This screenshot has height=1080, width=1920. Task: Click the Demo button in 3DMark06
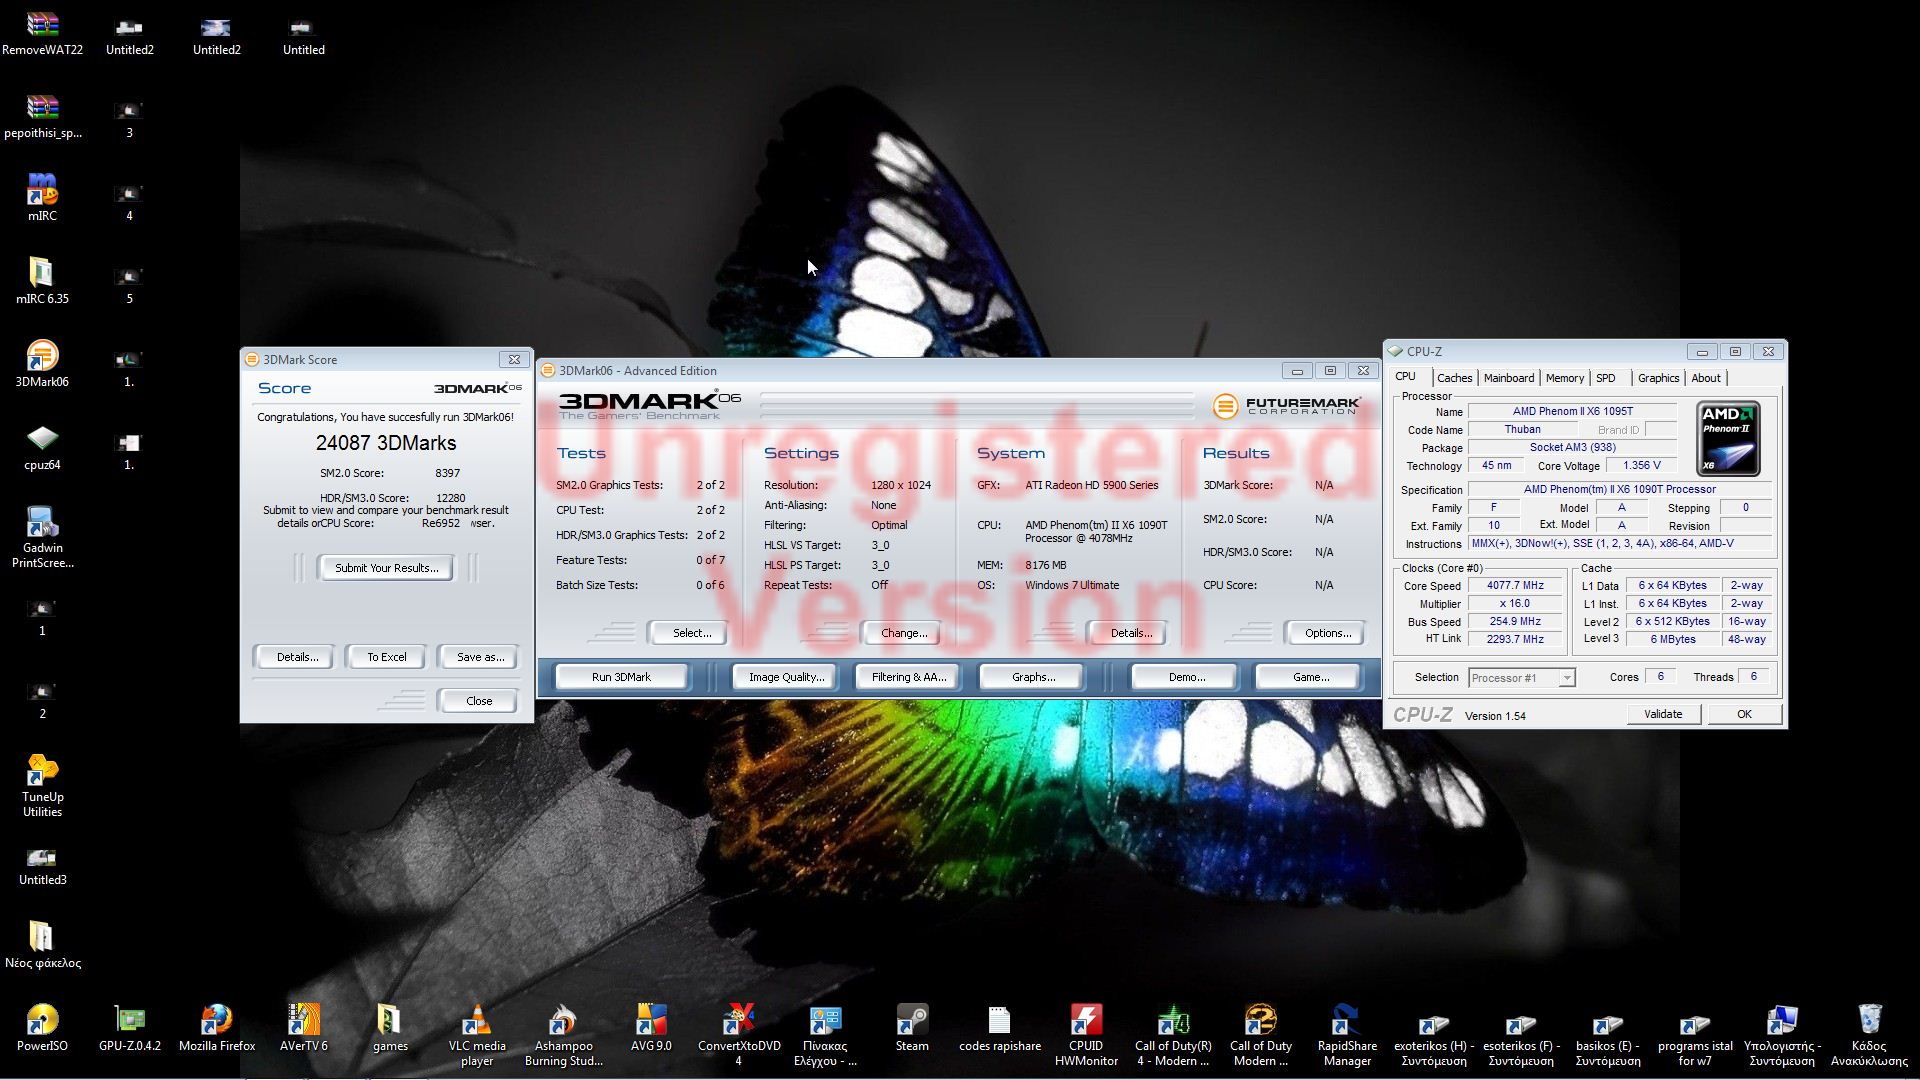point(1186,677)
